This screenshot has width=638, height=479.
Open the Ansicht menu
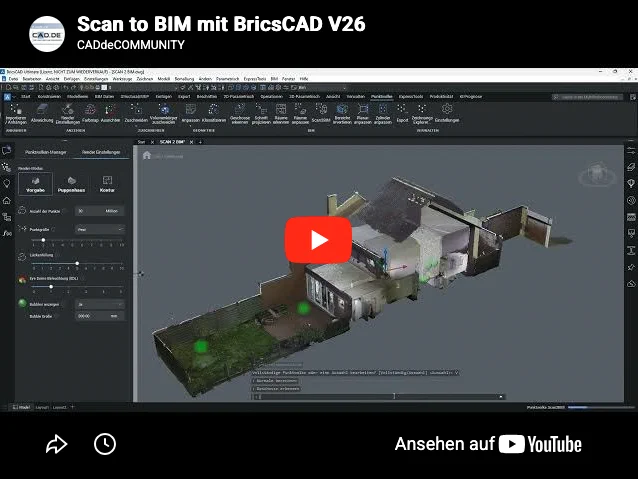tap(52, 79)
